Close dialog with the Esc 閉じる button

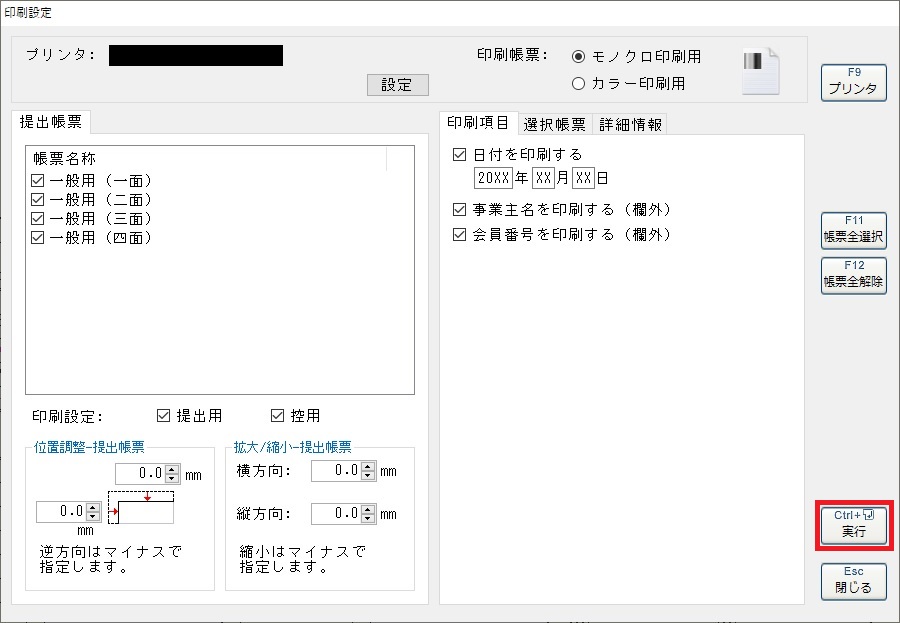coord(853,581)
